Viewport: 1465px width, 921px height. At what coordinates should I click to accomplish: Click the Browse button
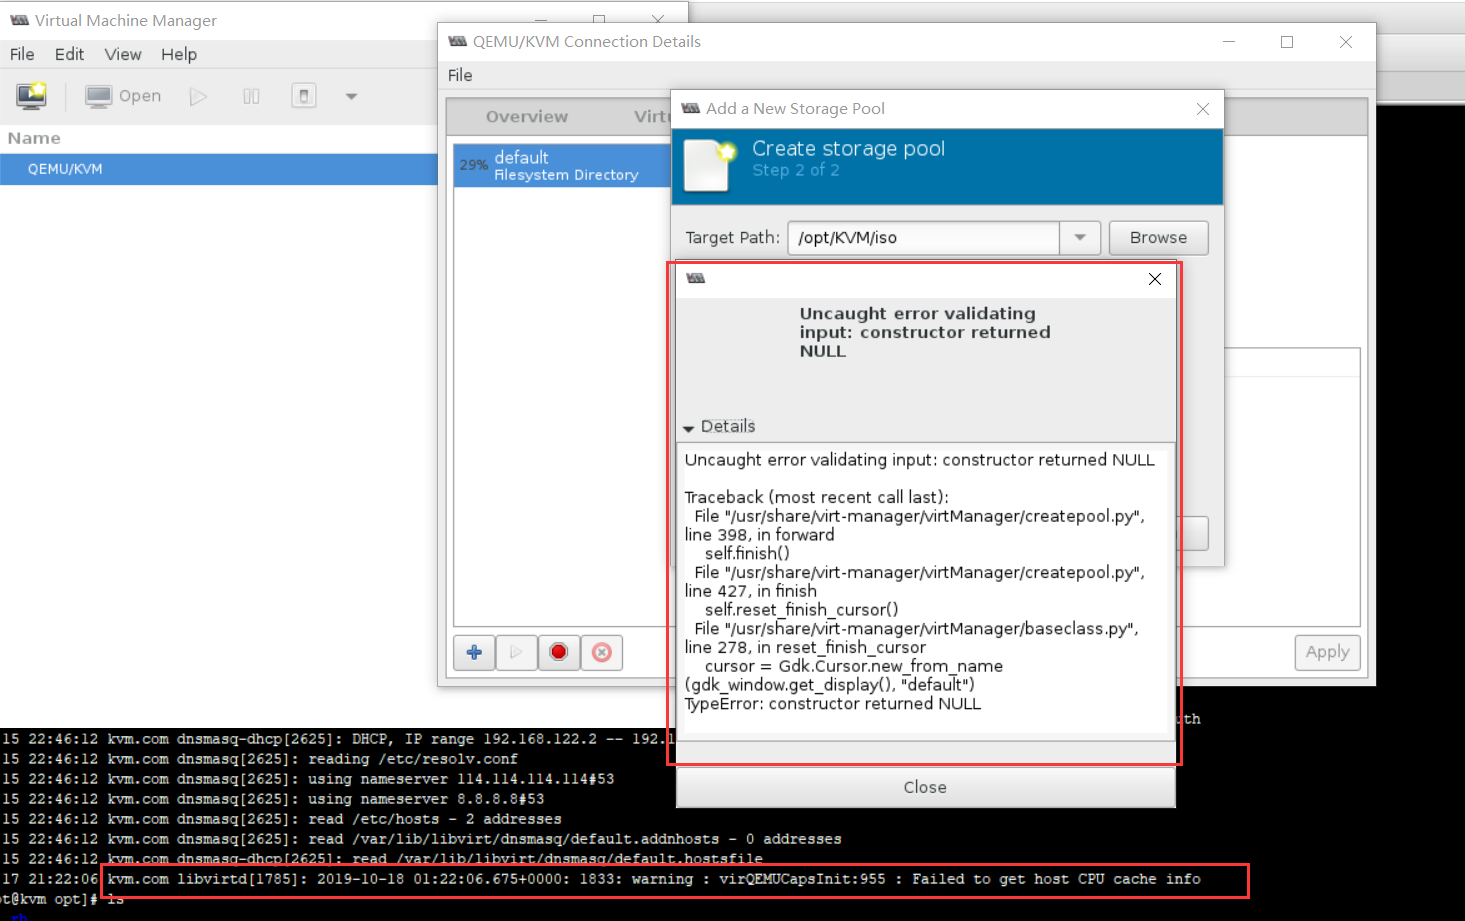point(1158,238)
